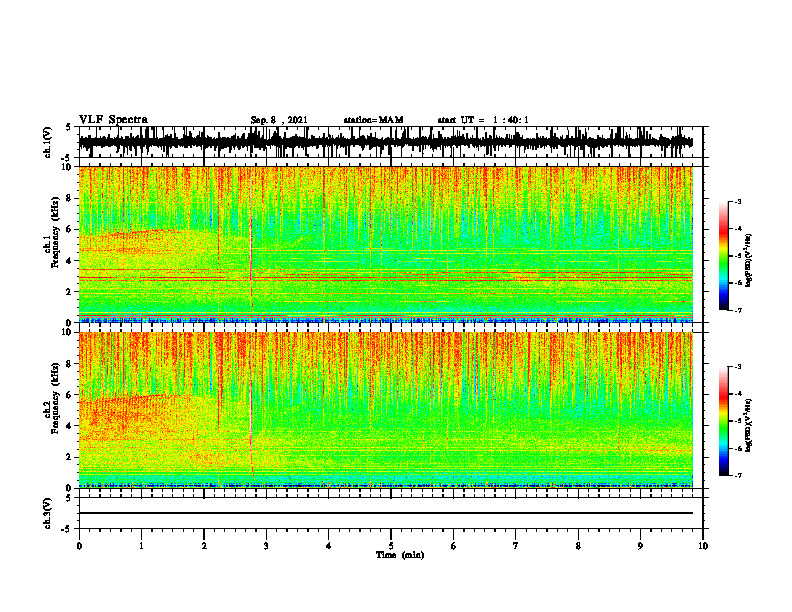Click the ch.1 spectrogram color bar

(x=724, y=256)
